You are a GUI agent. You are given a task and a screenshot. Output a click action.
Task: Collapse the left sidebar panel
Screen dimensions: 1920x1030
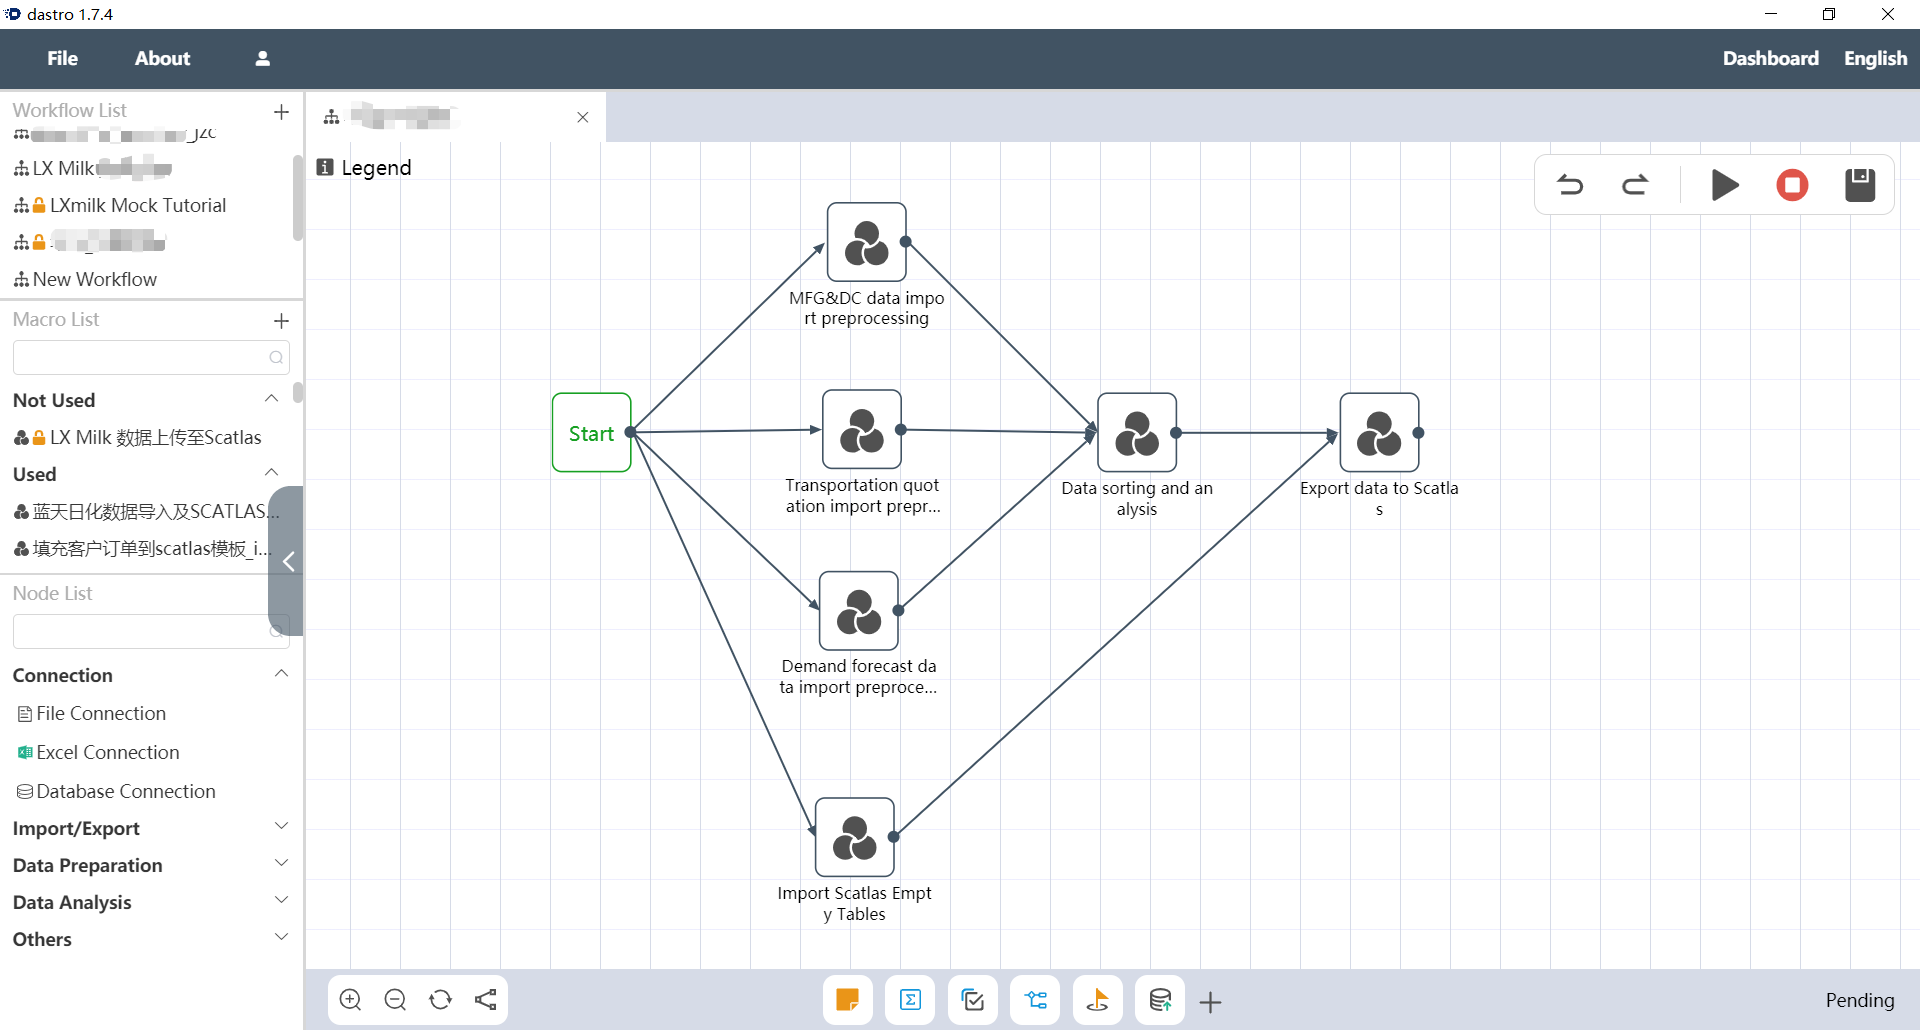pyautogui.click(x=288, y=561)
